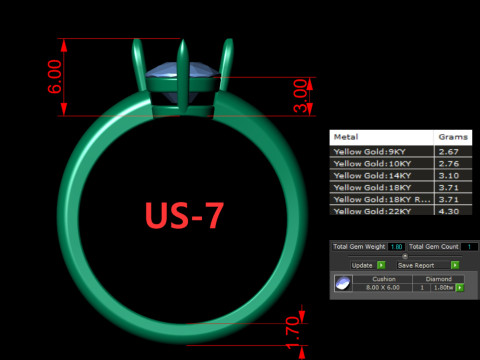480x360 pixels.
Task: Select the Yellow Gold:18KY R... row
Action: pos(401,200)
